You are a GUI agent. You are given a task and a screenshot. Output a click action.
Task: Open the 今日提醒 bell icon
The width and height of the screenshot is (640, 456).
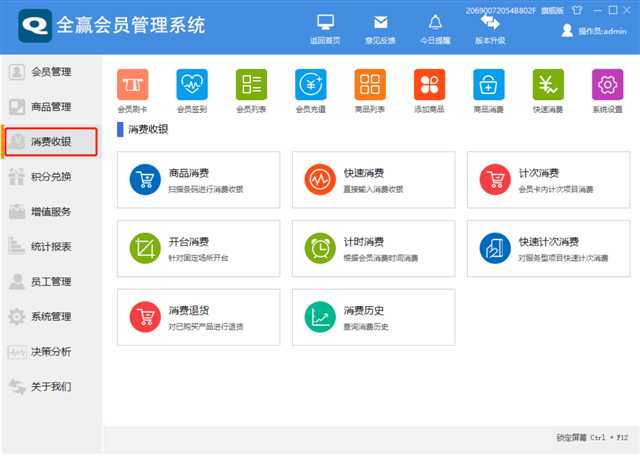click(x=435, y=22)
